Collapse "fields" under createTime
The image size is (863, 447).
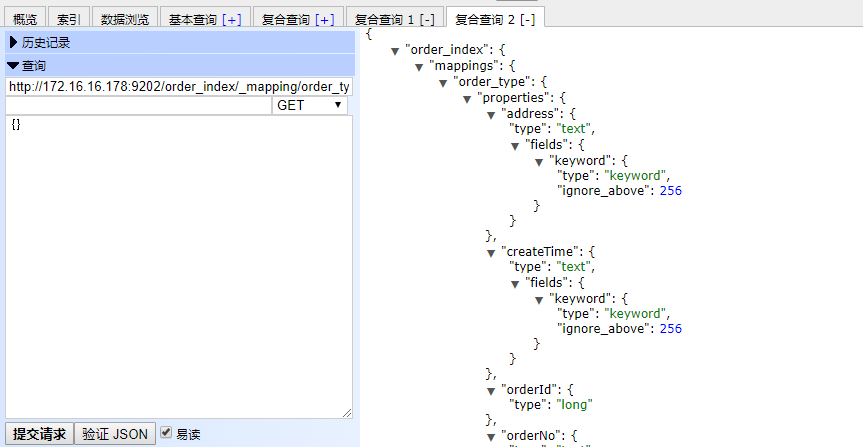click(x=515, y=284)
